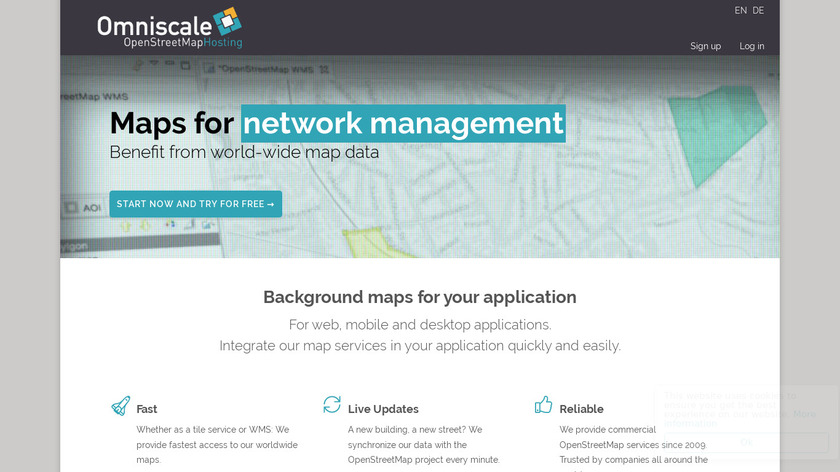The height and width of the screenshot is (472, 840).
Task: Click the OpenStreetMapHosting tagline under logo
Action: [183, 42]
